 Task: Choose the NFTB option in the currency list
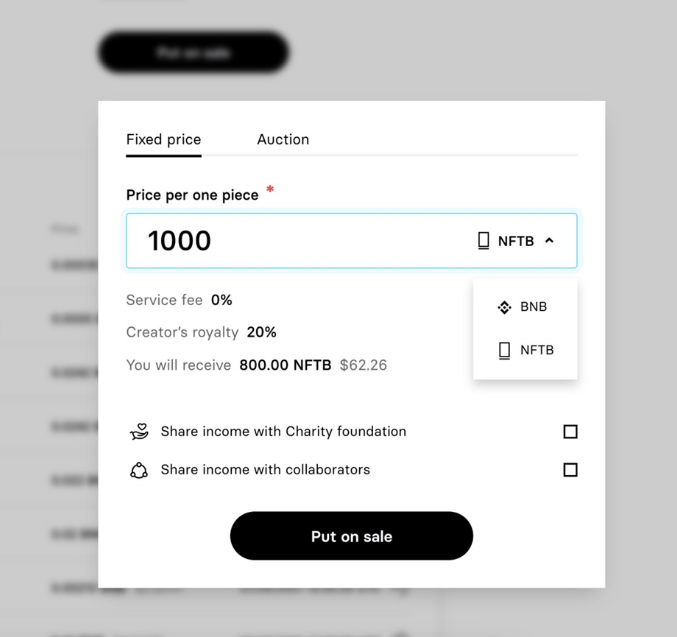coord(536,350)
